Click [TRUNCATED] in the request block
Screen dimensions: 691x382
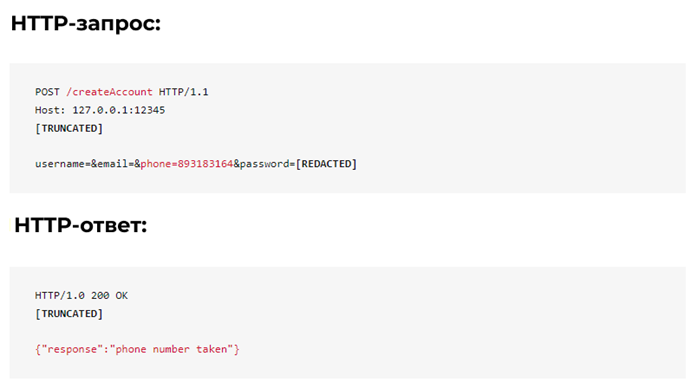point(69,128)
